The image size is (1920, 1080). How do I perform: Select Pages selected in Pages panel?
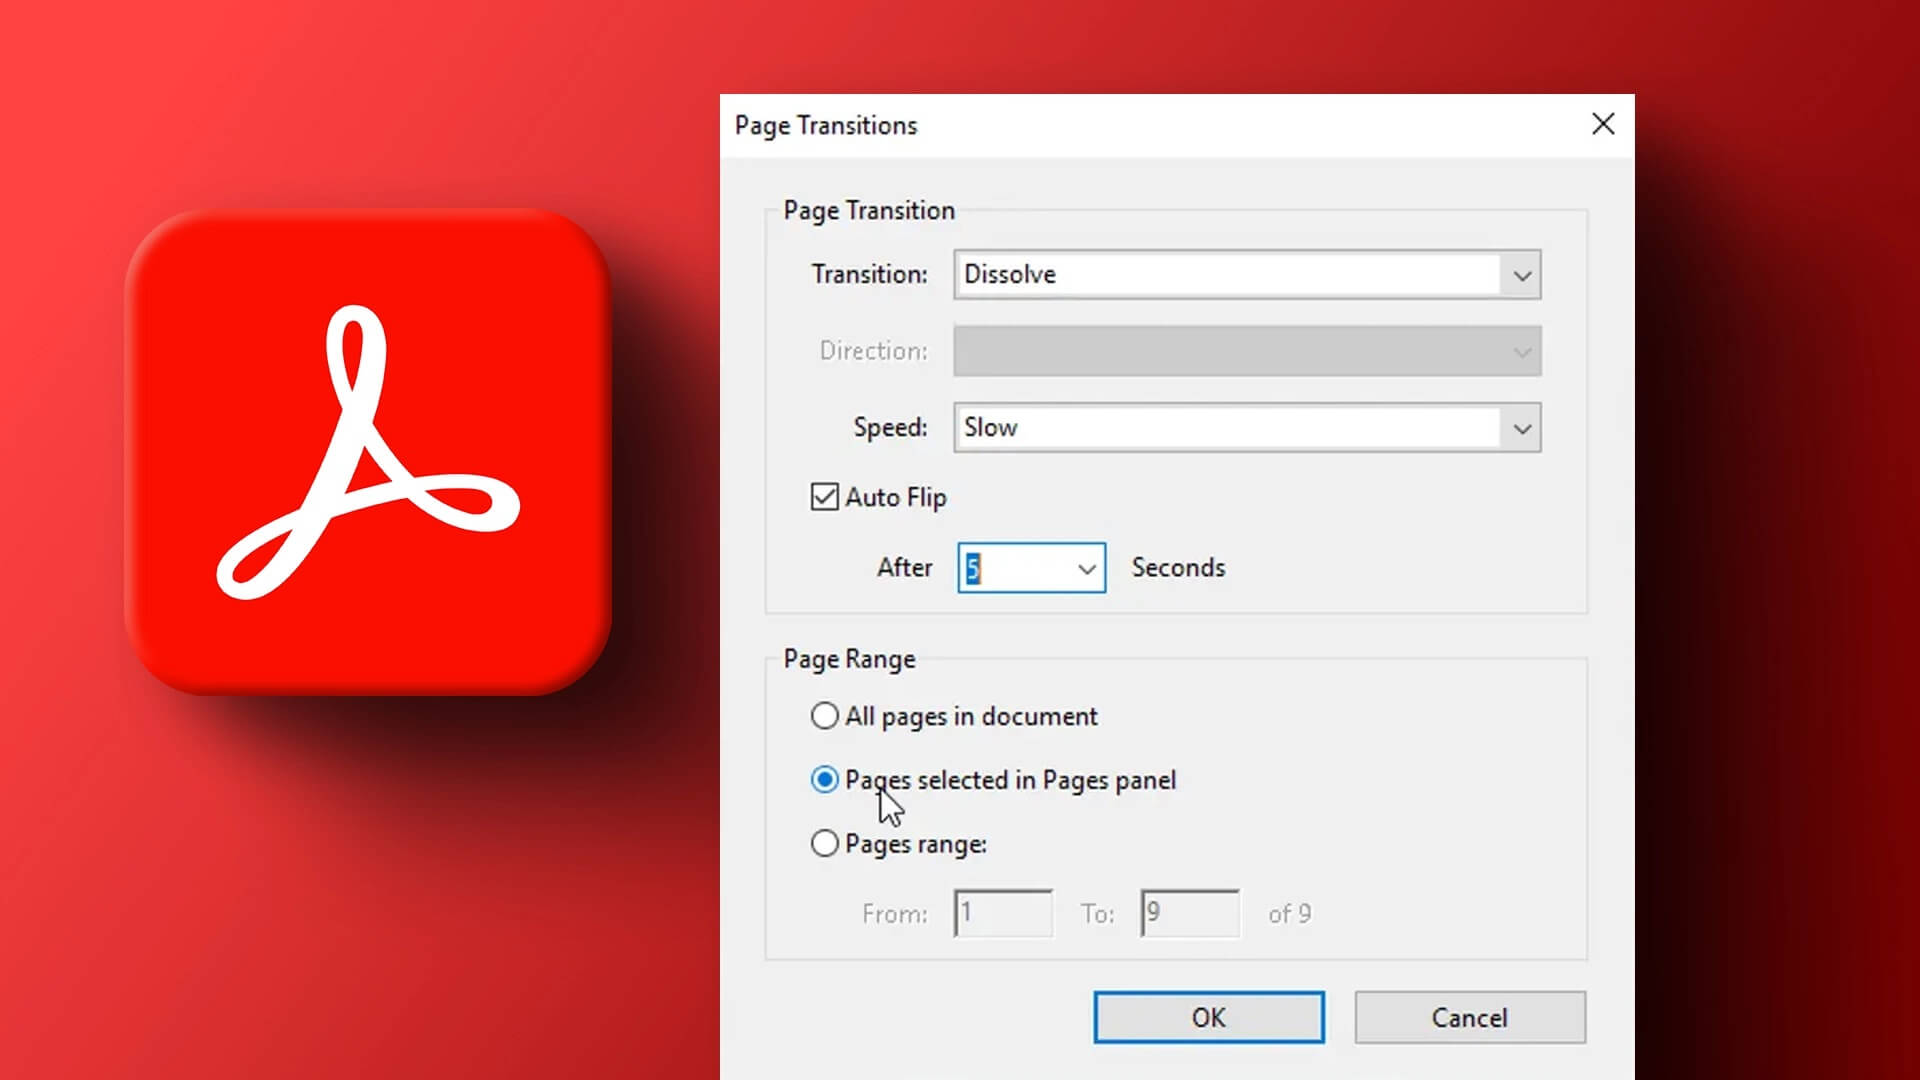(x=824, y=780)
